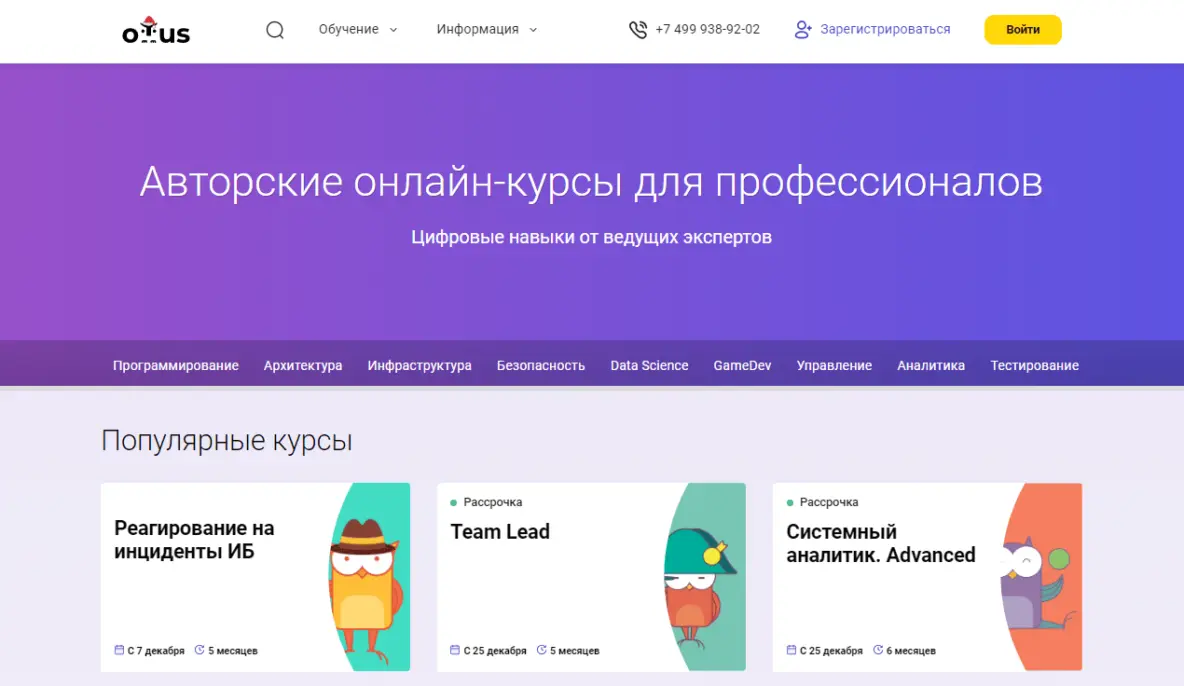Screen dimensions: 1184x686
Task: Expand the Информация dropdown
Action: [478, 29]
